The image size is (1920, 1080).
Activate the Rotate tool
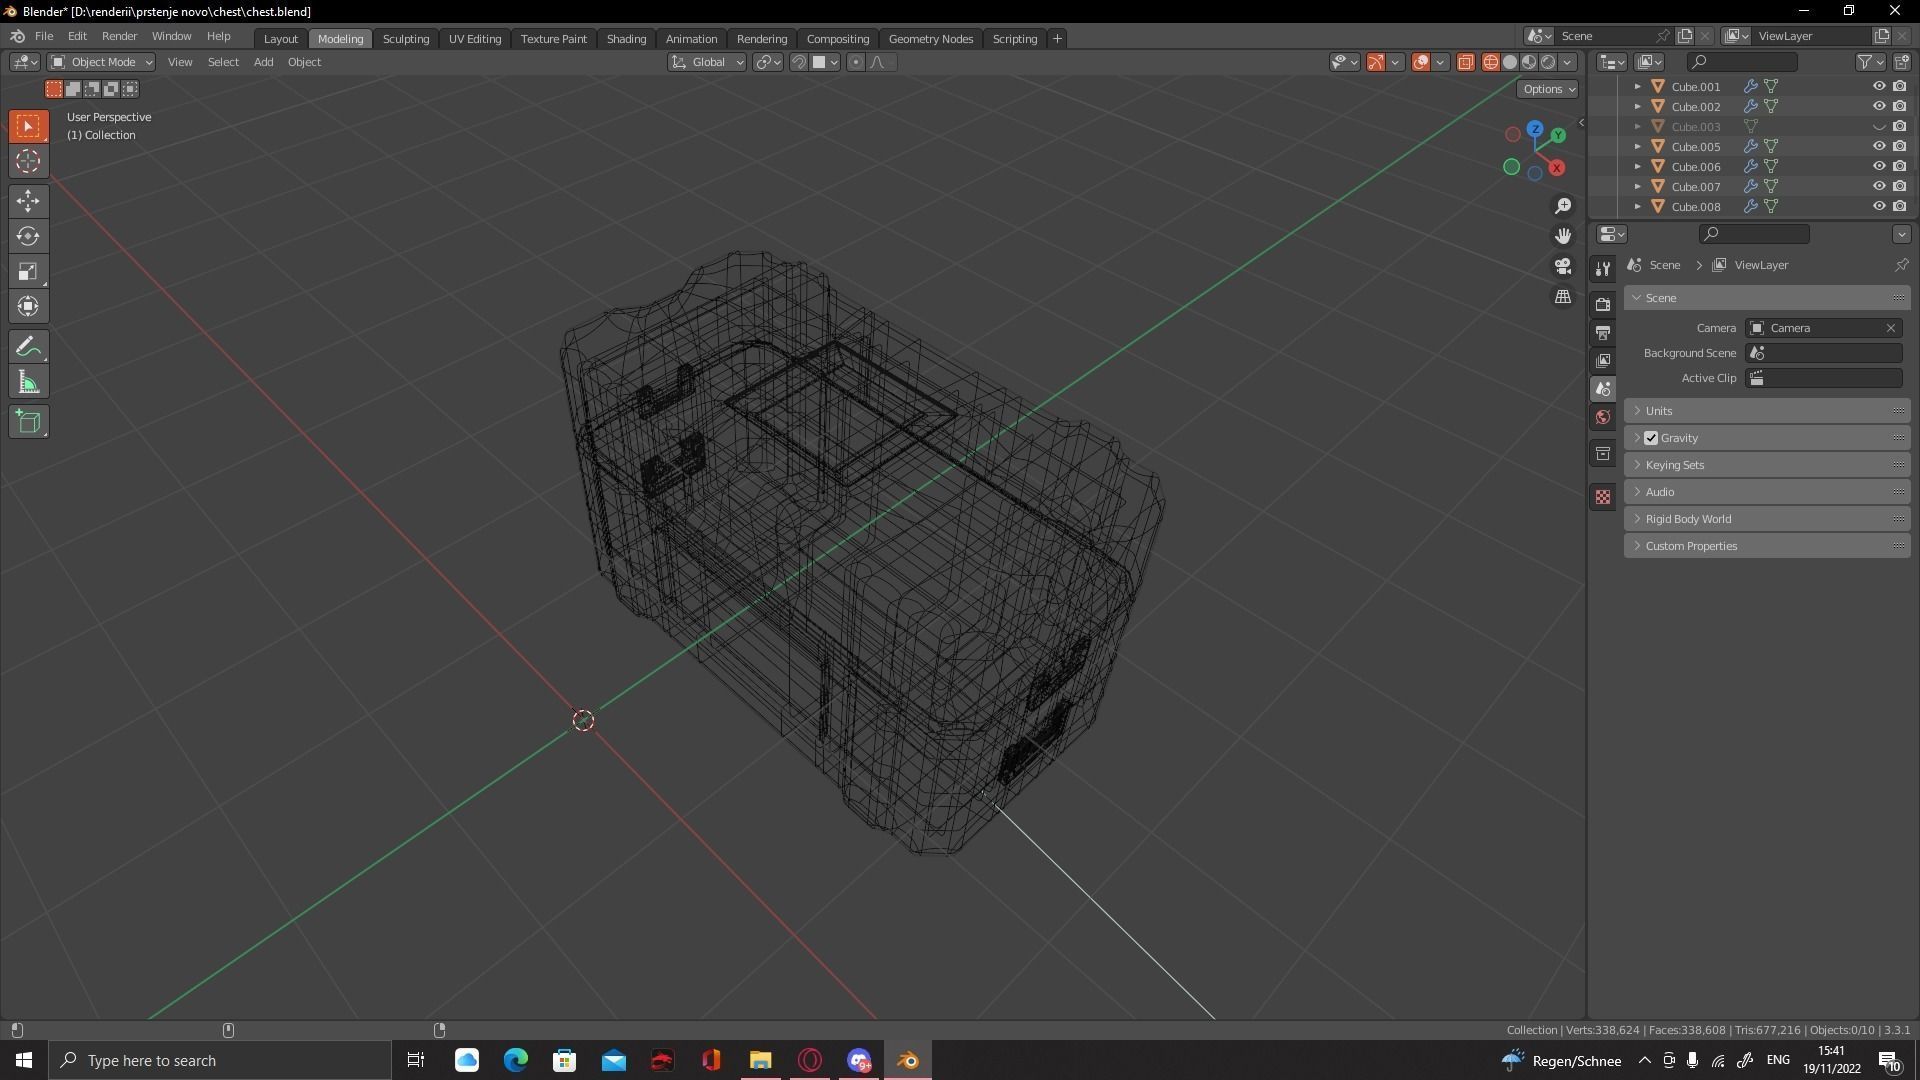coord(28,236)
